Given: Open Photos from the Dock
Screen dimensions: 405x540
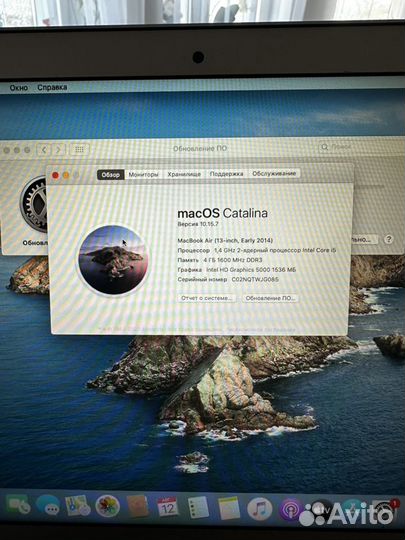Looking at the screenshot, I should 107,506.
